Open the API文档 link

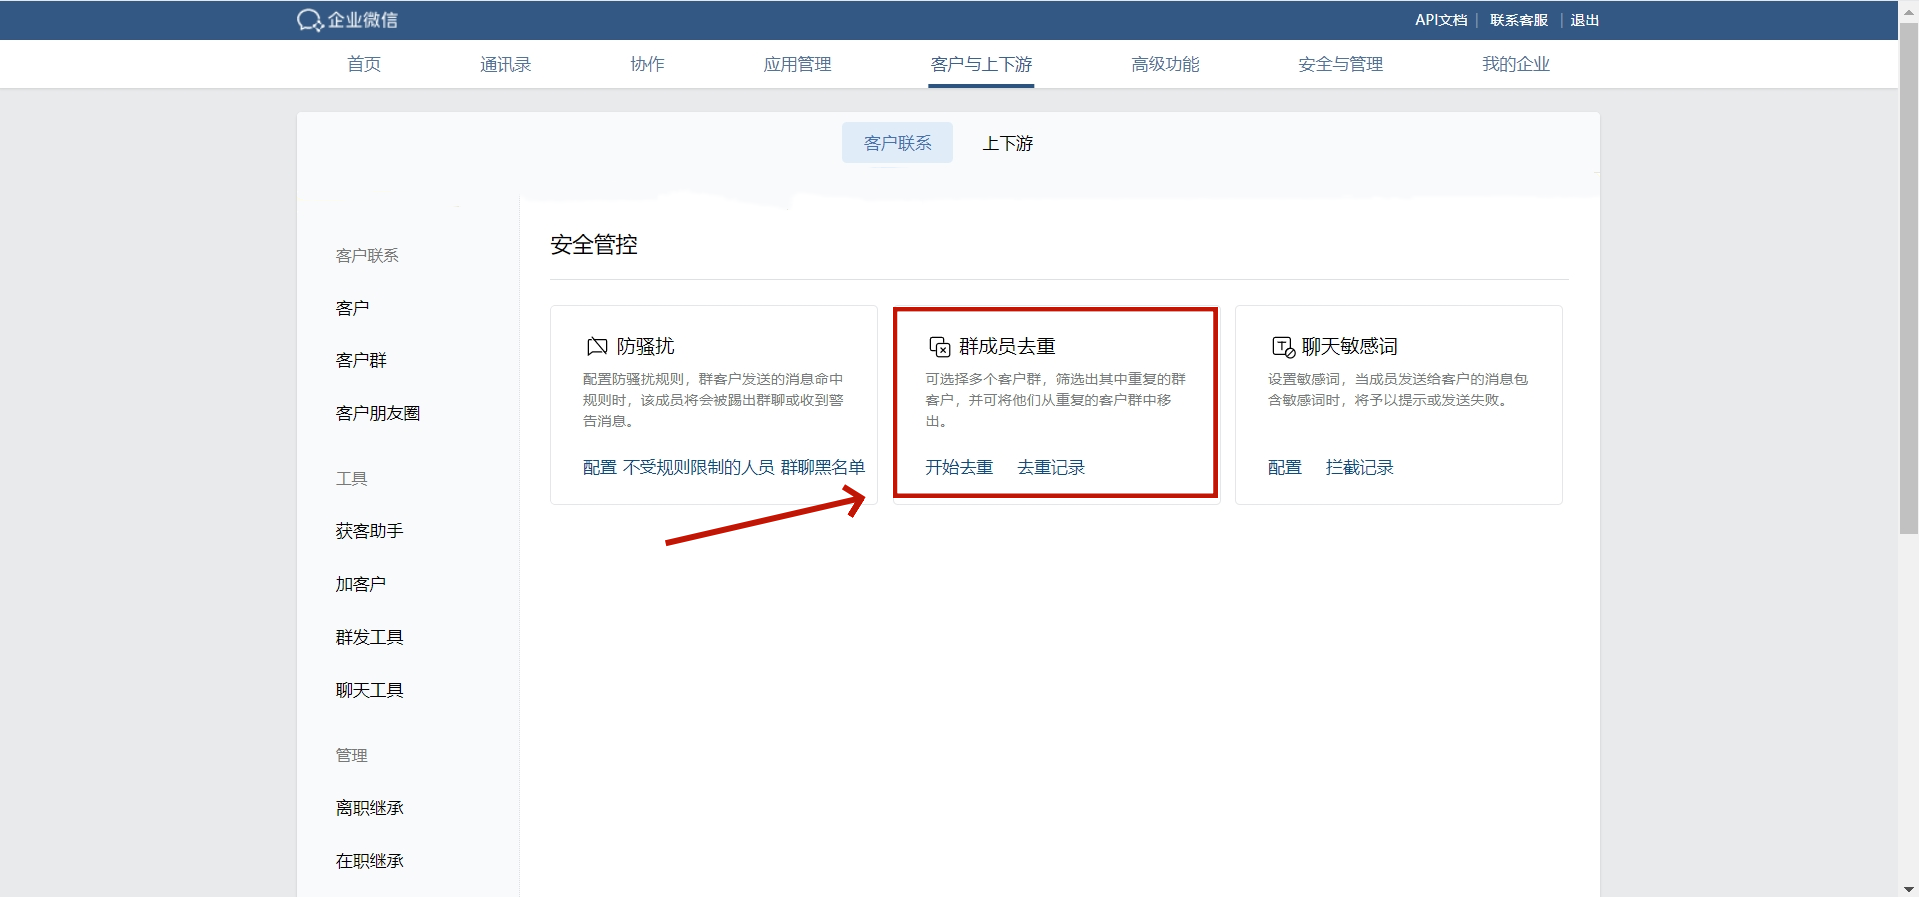click(1441, 20)
